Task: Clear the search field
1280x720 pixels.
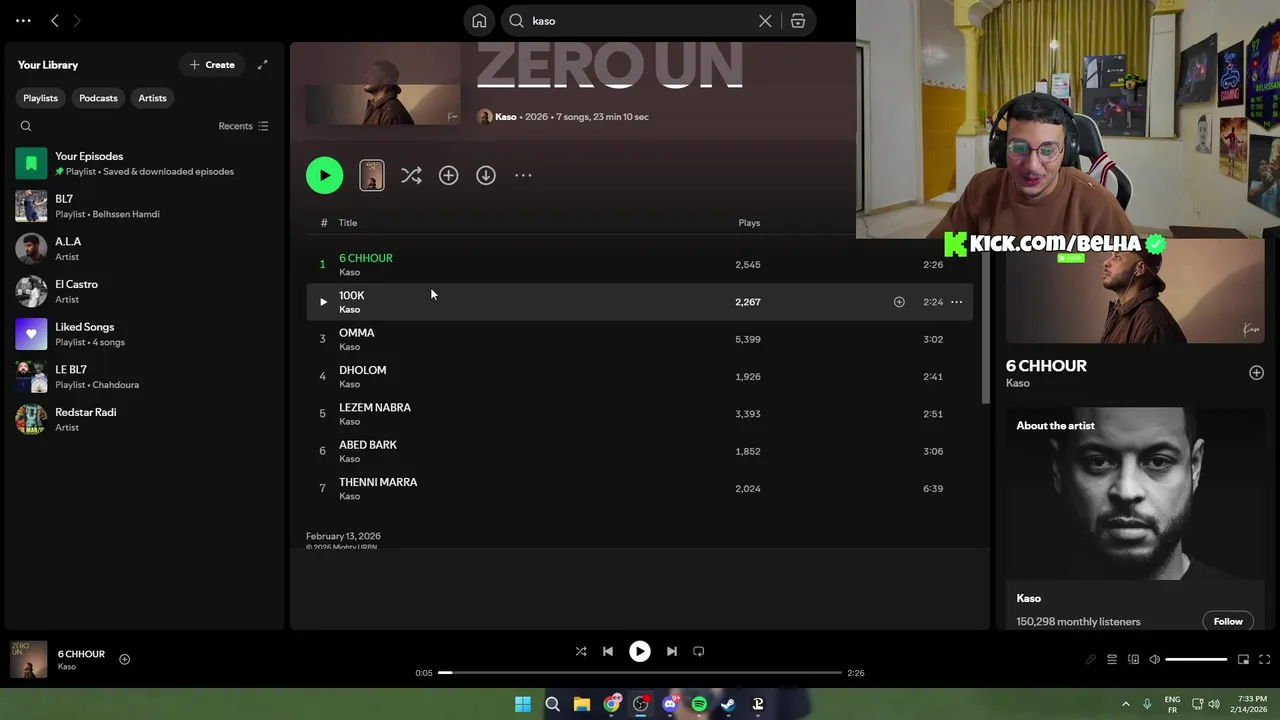Action: tap(765, 21)
